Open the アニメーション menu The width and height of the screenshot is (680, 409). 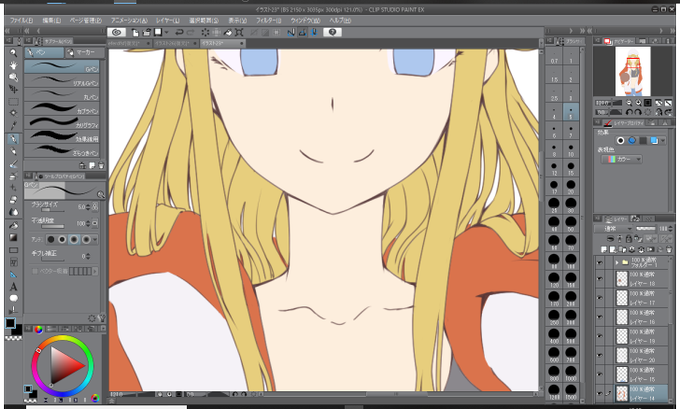coord(129,20)
